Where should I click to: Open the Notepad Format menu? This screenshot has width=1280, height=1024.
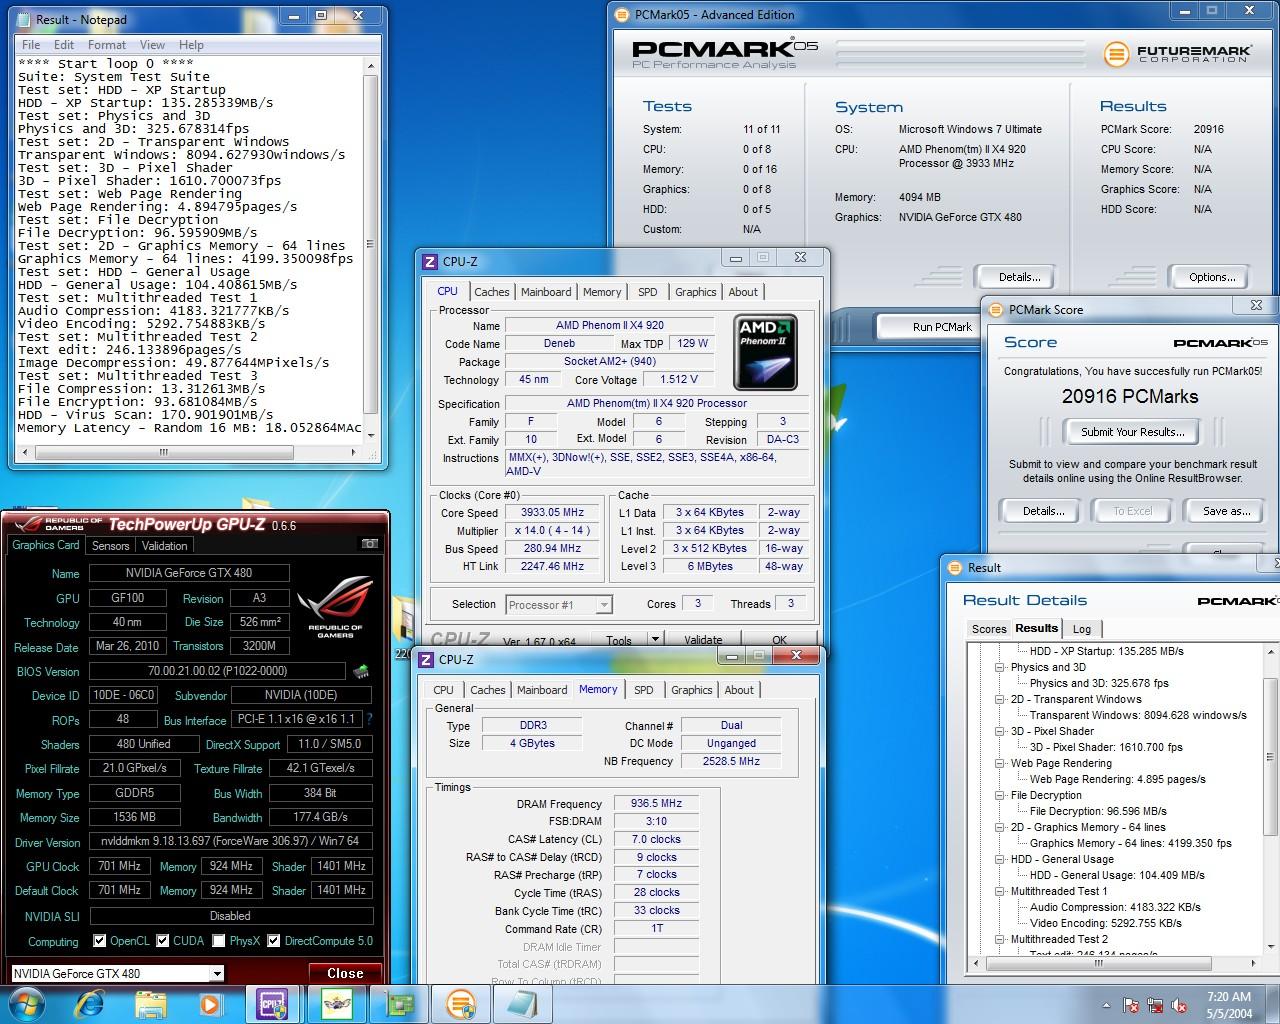pos(107,45)
